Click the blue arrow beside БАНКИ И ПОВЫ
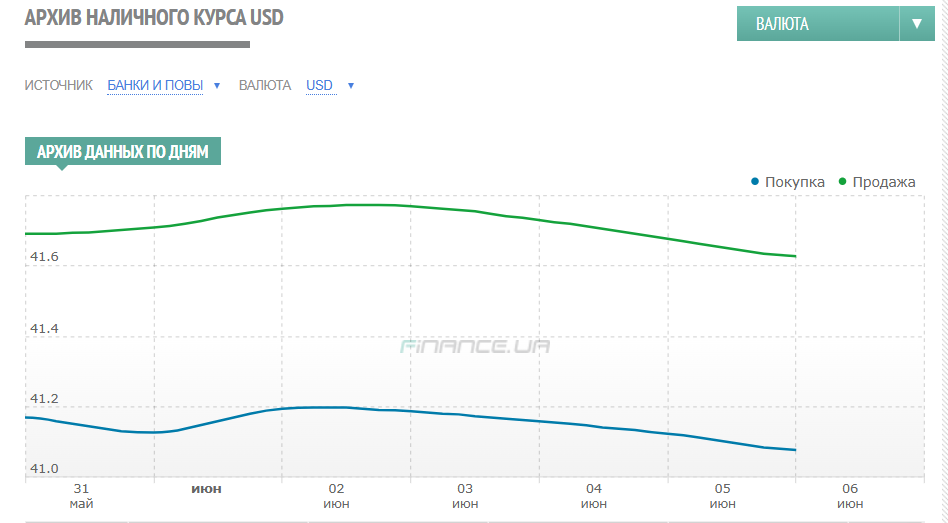The height and width of the screenshot is (523, 948). [x=217, y=86]
